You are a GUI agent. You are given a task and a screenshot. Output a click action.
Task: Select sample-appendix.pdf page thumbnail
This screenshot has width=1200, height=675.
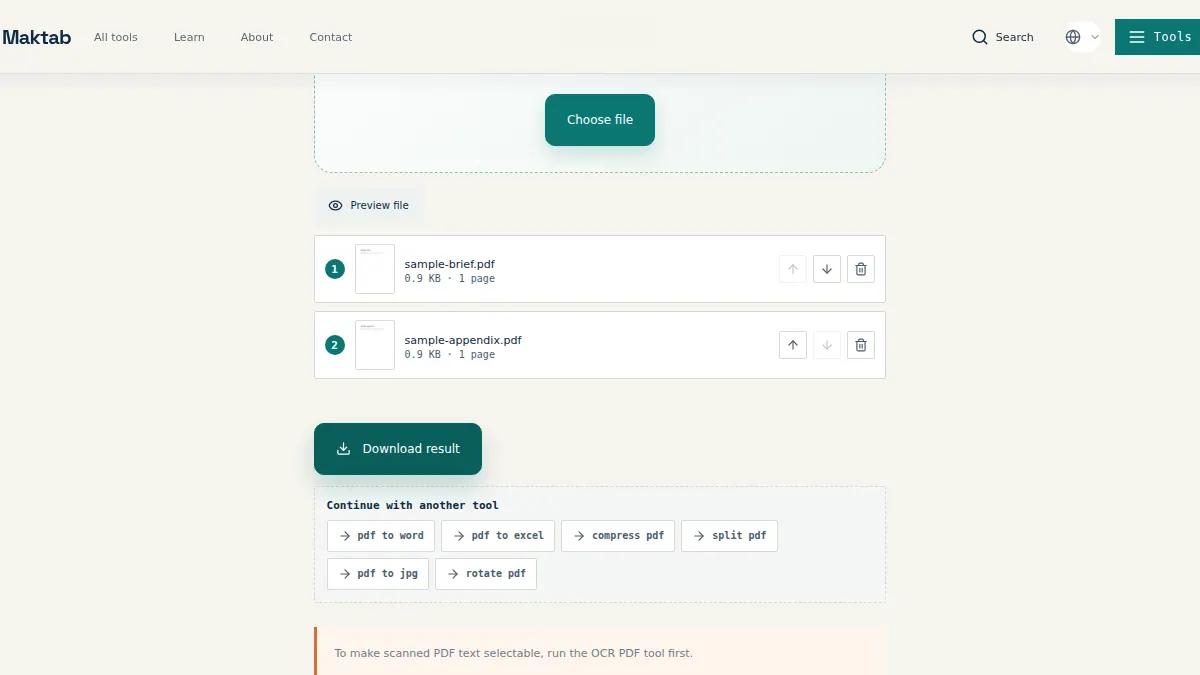click(x=375, y=345)
